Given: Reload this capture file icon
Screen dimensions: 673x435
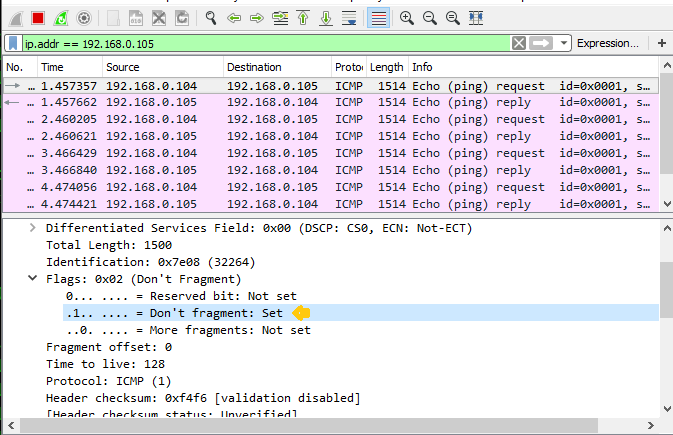Looking at the screenshot, I should tap(182, 18).
